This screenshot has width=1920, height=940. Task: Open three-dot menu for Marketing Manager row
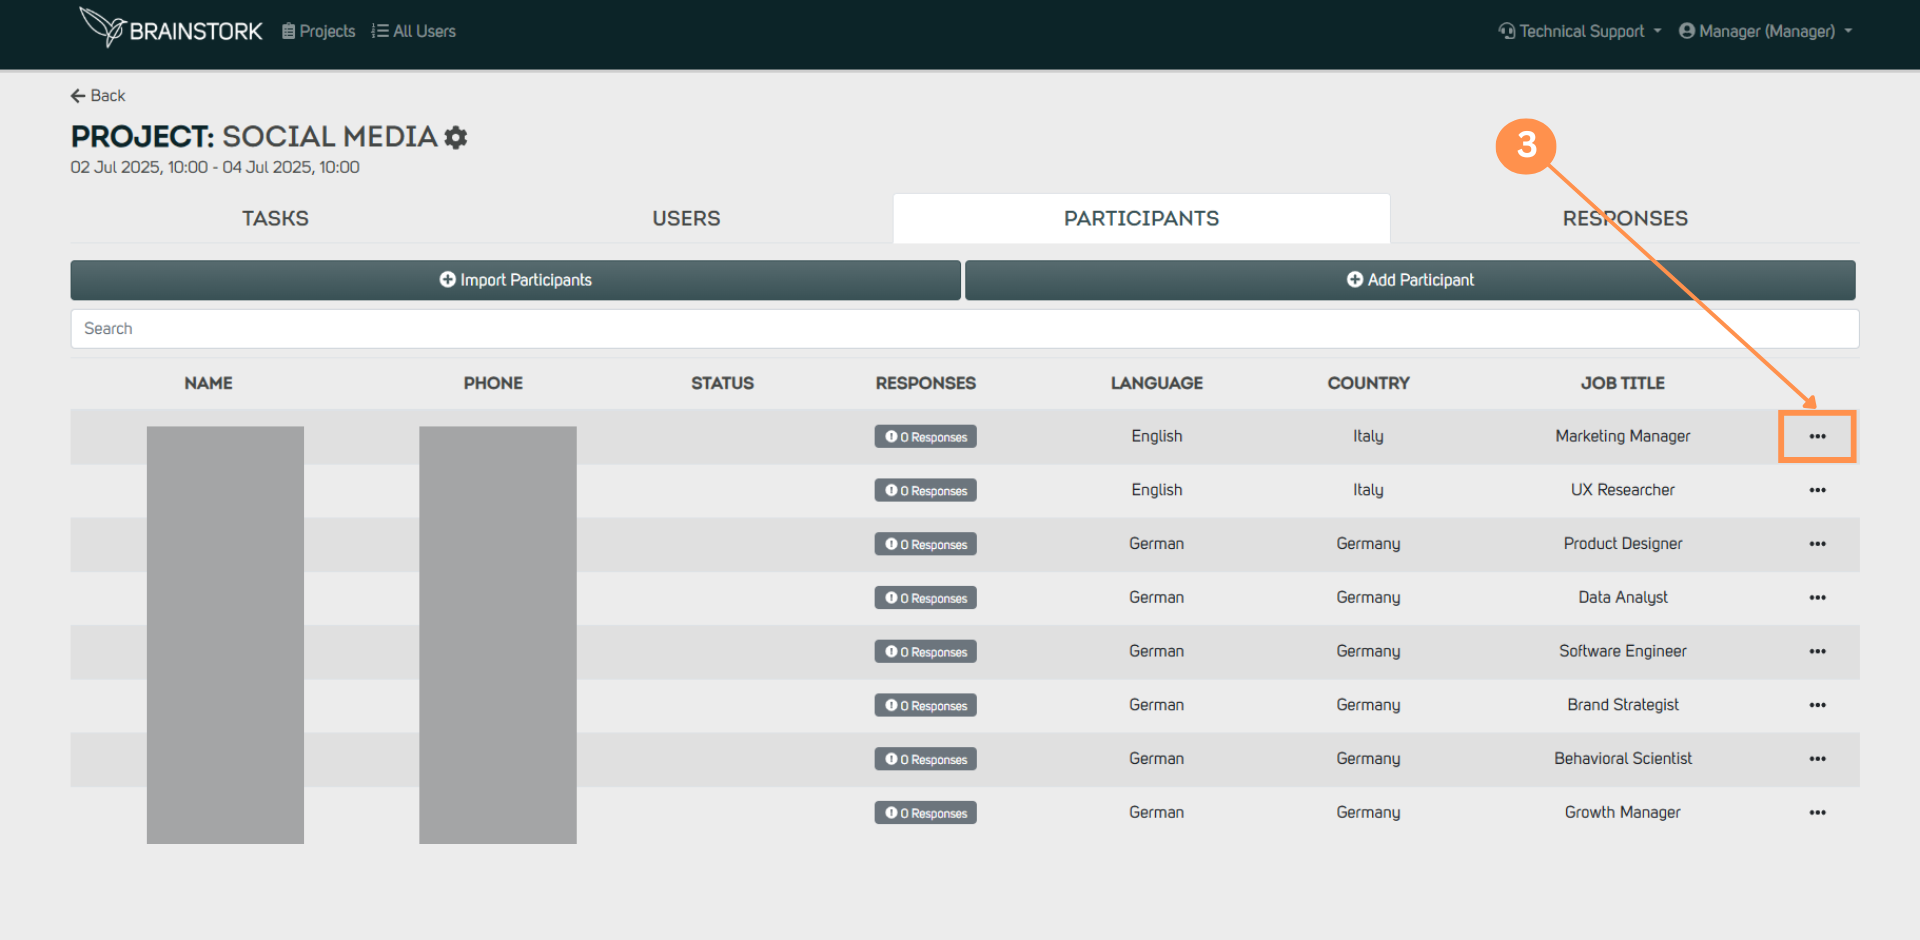(x=1817, y=436)
